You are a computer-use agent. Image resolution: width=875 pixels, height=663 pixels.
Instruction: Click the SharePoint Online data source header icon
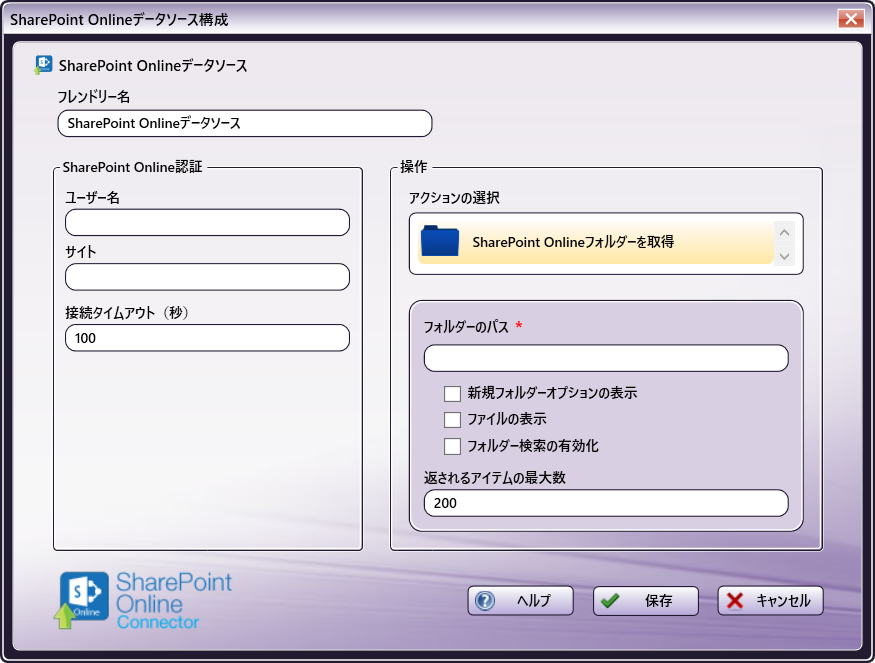[x=43, y=65]
